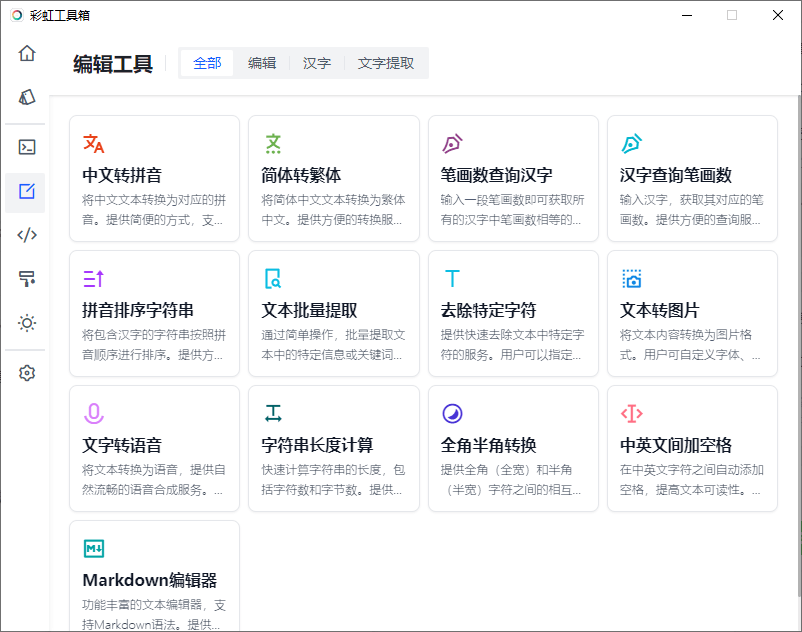Viewport: 802px width, 632px height.
Task: Launch the 文本转图片 tool
Action: [692, 313]
